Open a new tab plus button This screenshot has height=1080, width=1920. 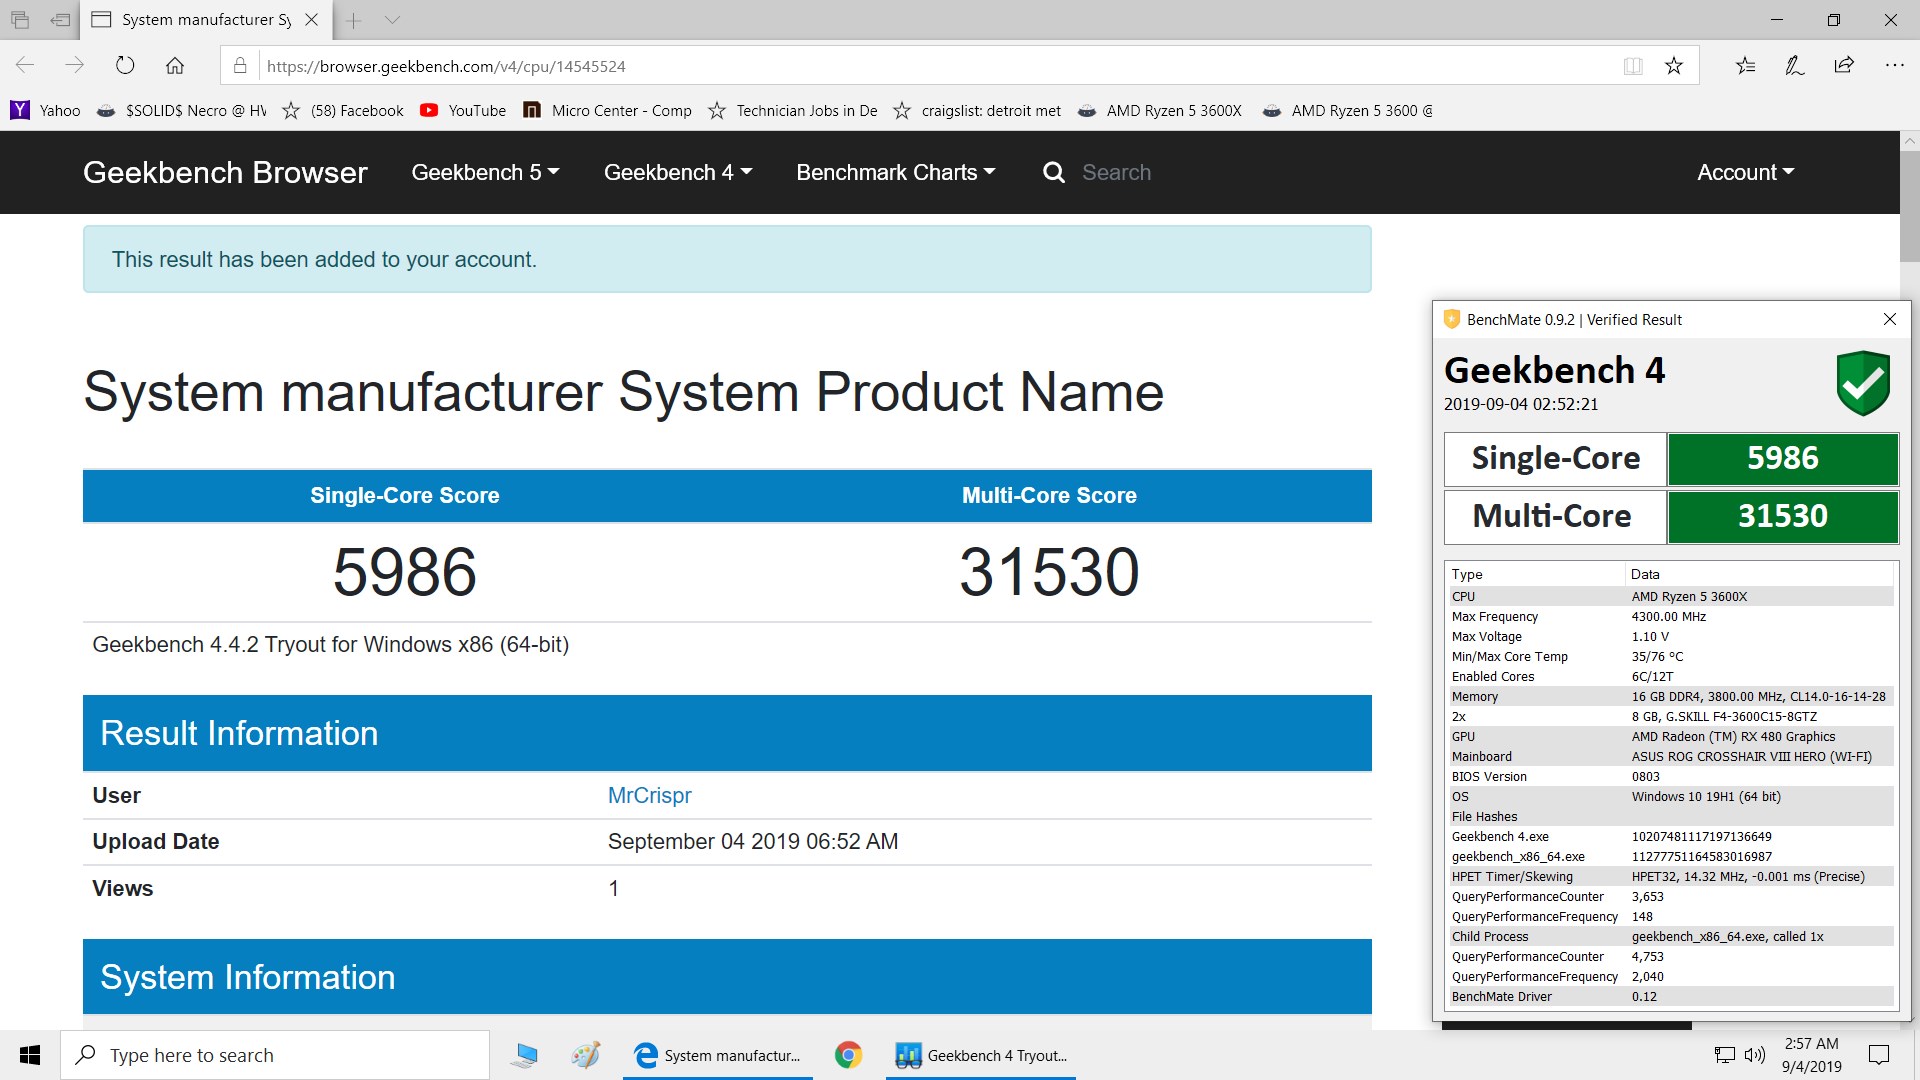coord(353,19)
